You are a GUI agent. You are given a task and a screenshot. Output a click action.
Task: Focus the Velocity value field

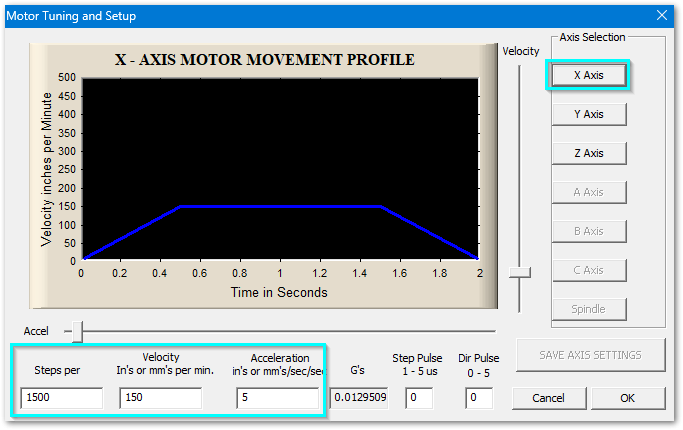pos(160,399)
